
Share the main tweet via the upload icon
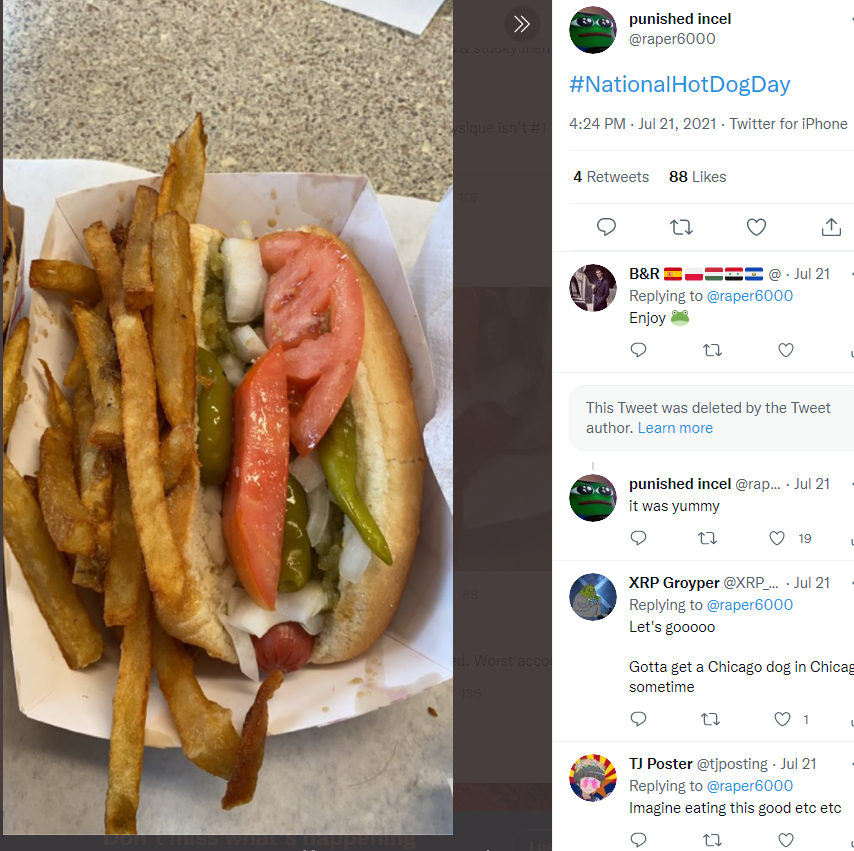[831, 227]
